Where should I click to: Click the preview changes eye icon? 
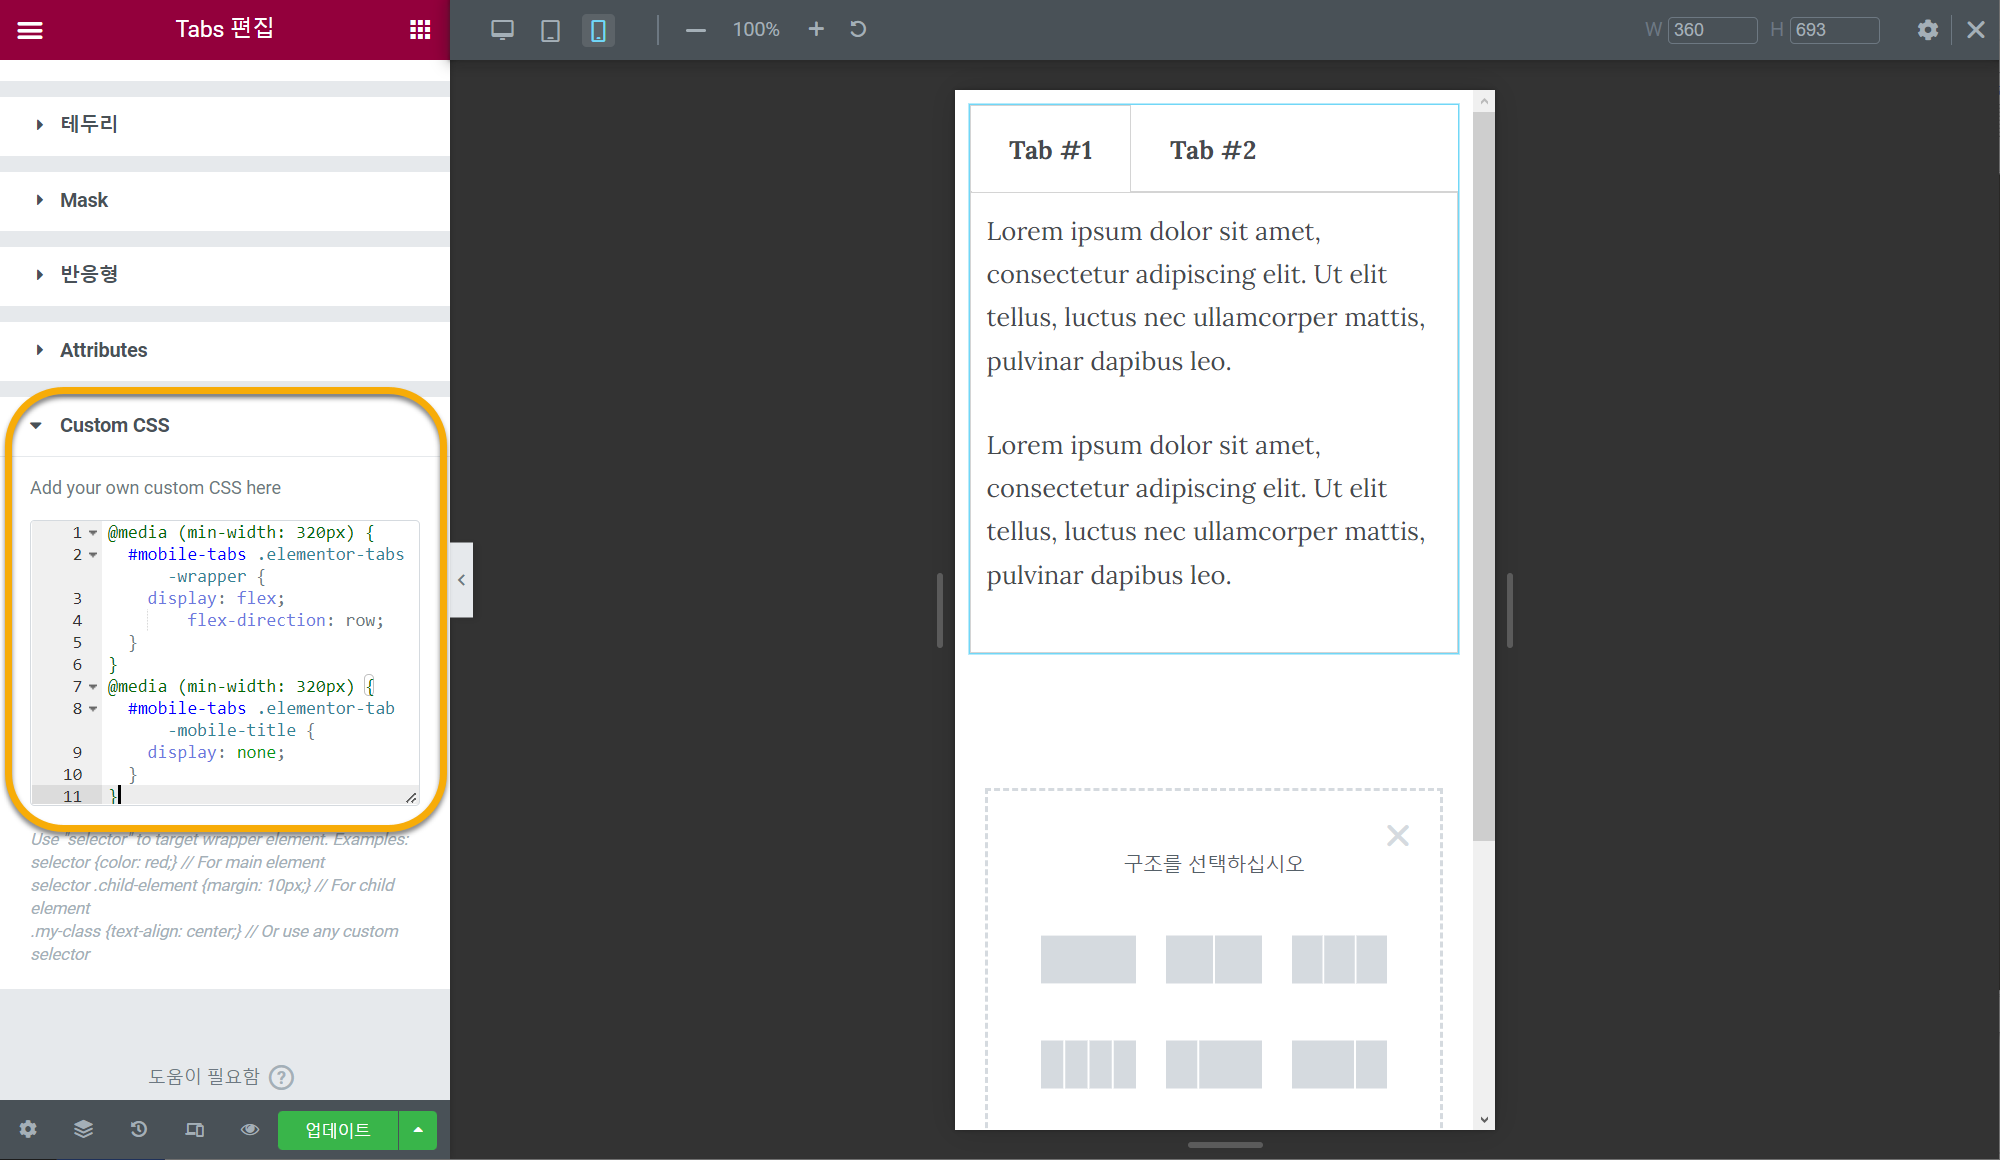[x=250, y=1129]
